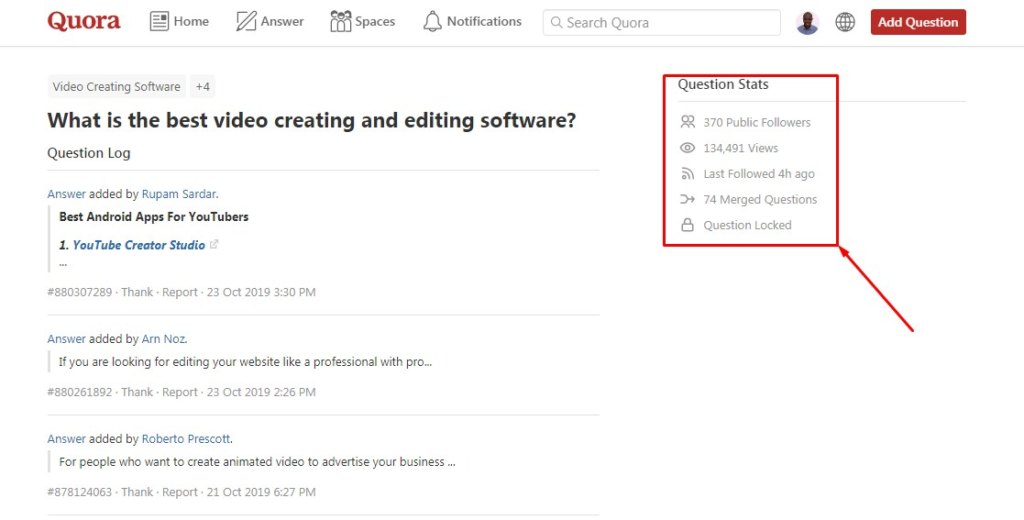Go to the Answer section

pyautogui.click(x=270, y=22)
